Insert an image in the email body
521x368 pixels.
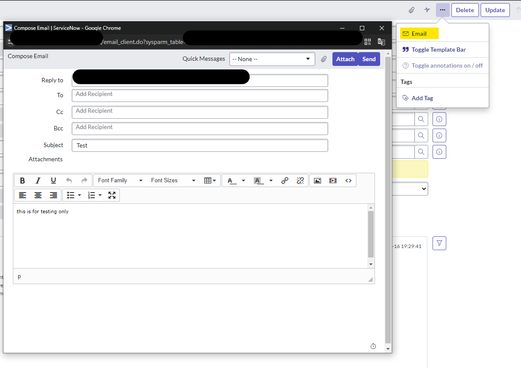(x=317, y=181)
